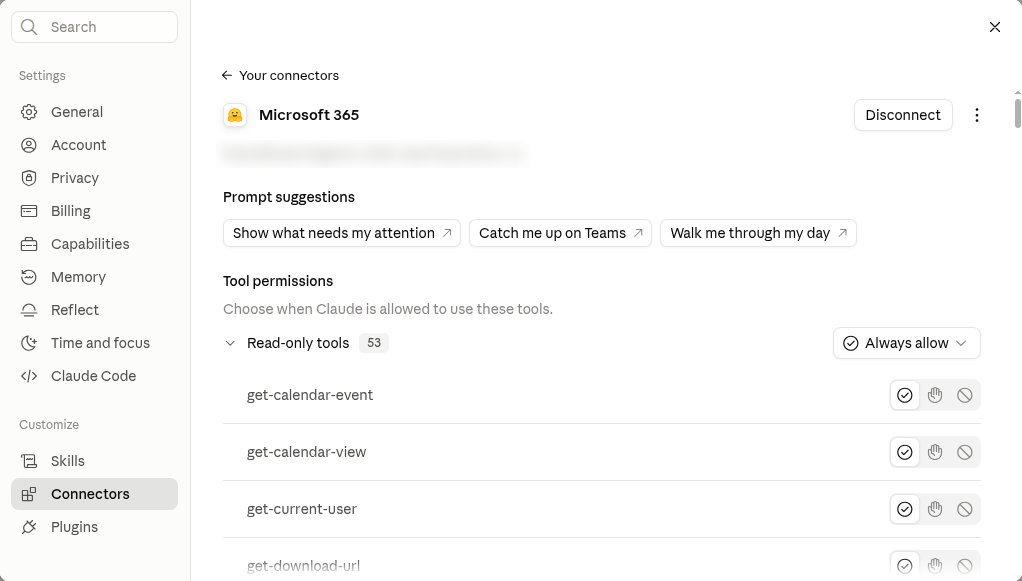The image size is (1022, 581).
Task: Set get-calendar-event to needs approval
Action: (x=935, y=395)
